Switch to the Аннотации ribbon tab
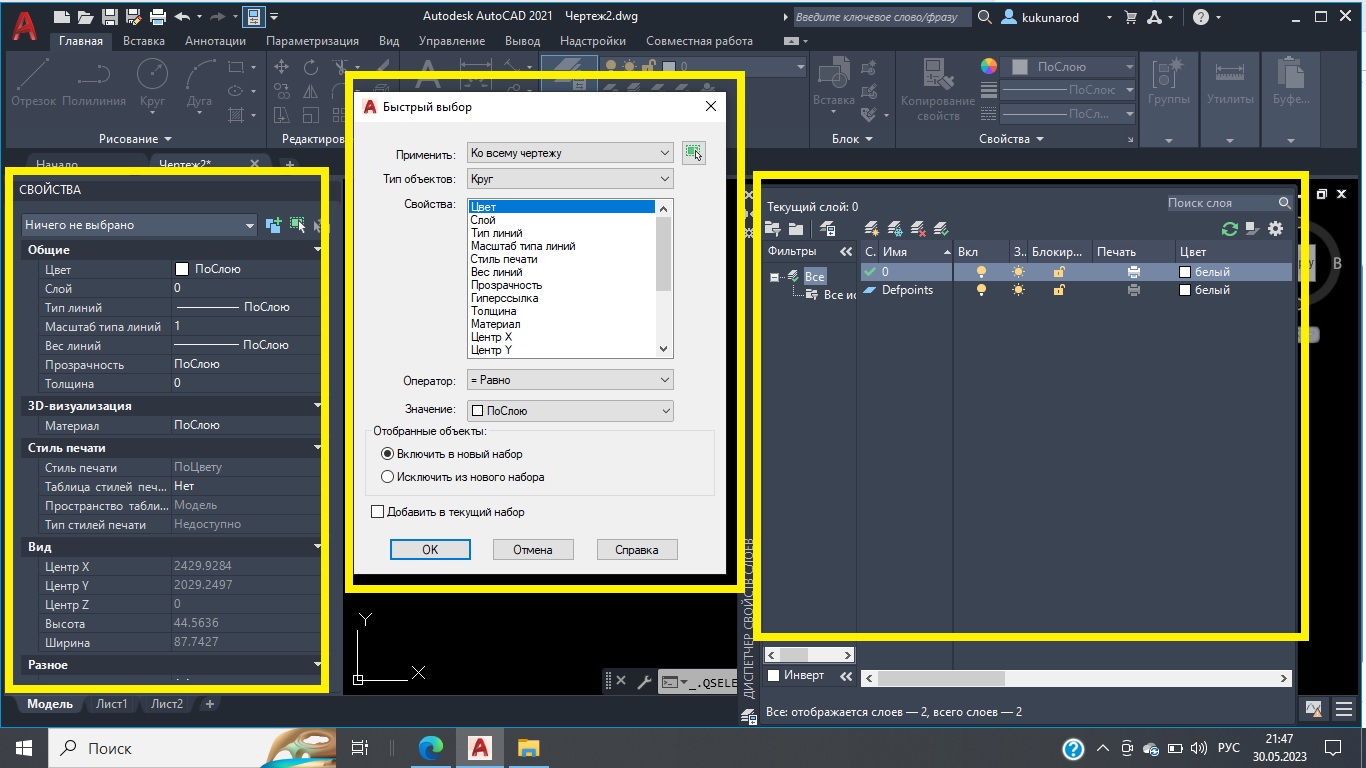1366x768 pixels. click(215, 41)
